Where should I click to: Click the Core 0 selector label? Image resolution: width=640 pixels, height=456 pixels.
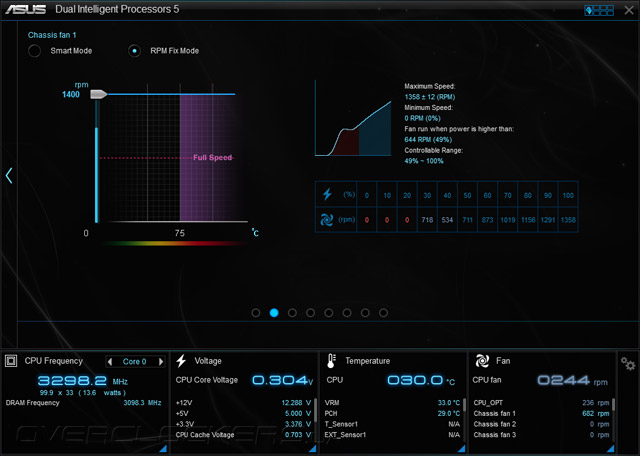tap(134, 362)
